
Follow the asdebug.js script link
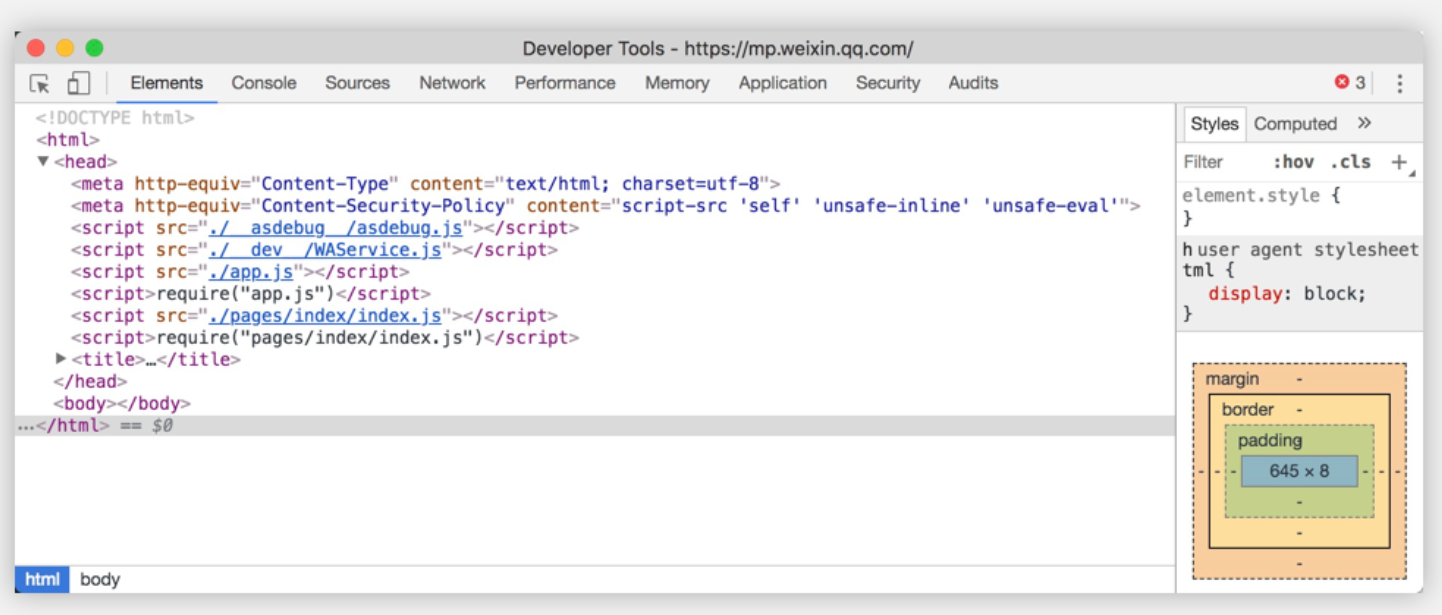(336, 228)
